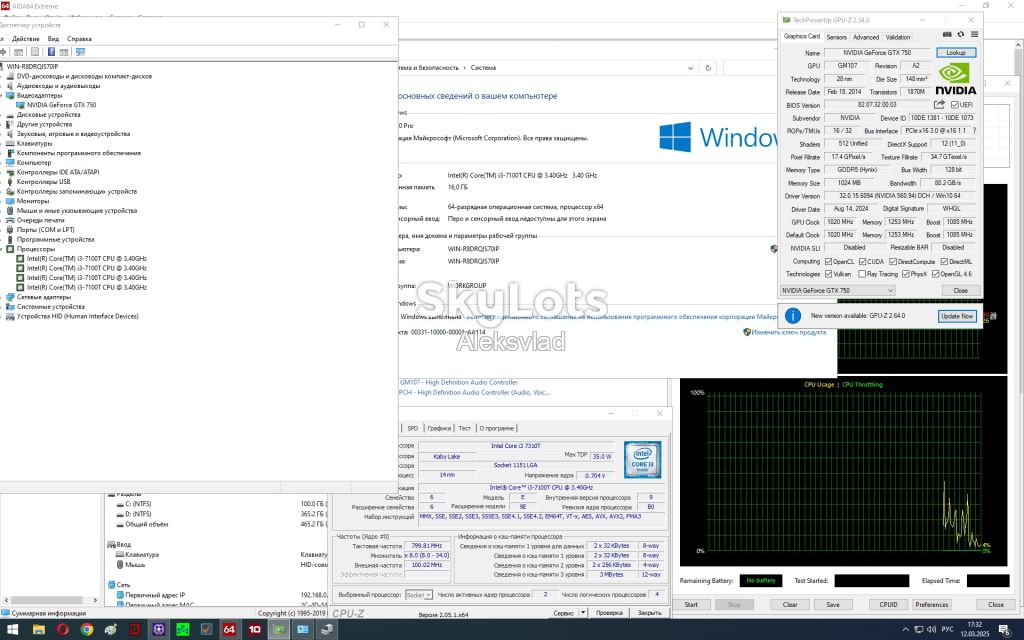Click the scan for hardware changes monitor icon
This screenshot has width=1024, height=640.
[x=80, y=52]
